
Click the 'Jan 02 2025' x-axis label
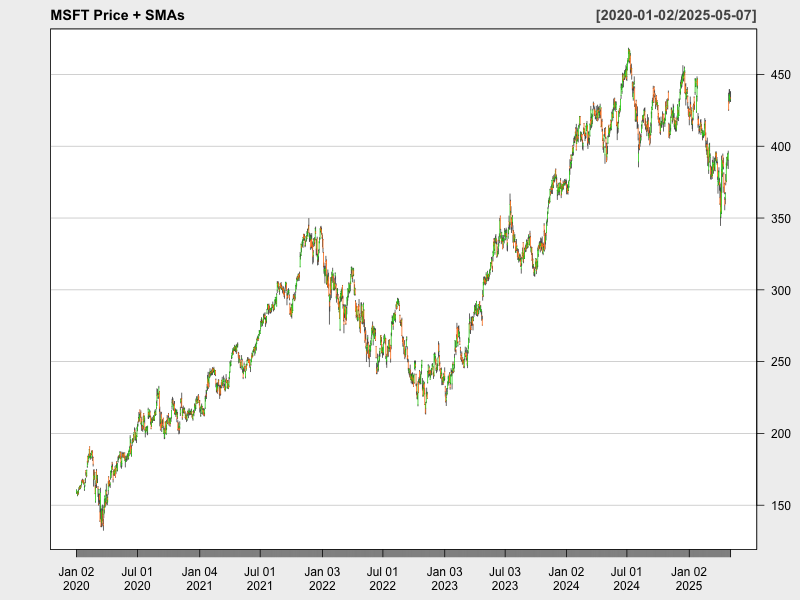[x=689, y=579]
